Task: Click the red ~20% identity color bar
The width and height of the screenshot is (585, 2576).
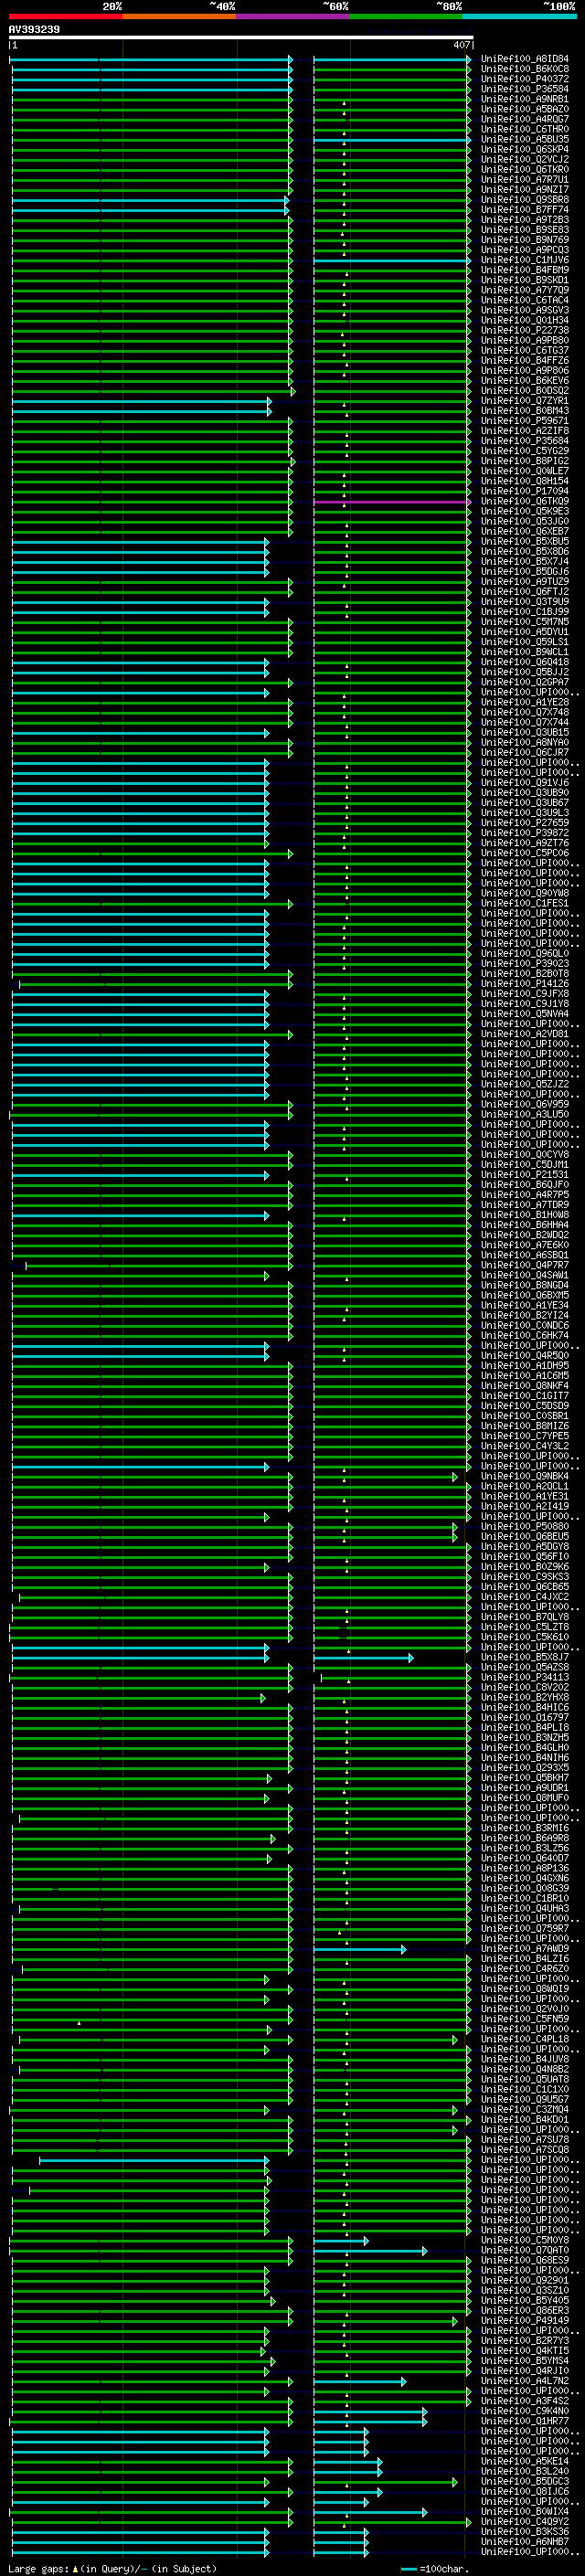Action: point(66,17)
